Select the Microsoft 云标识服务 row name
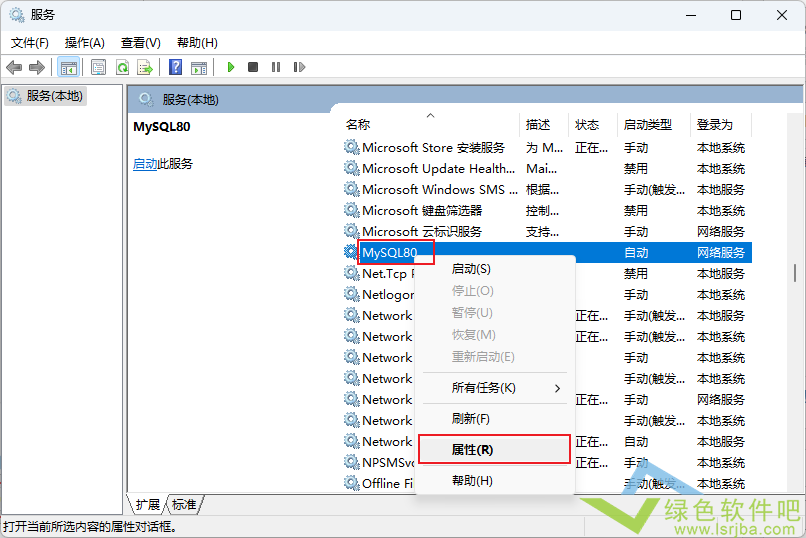 422,231
